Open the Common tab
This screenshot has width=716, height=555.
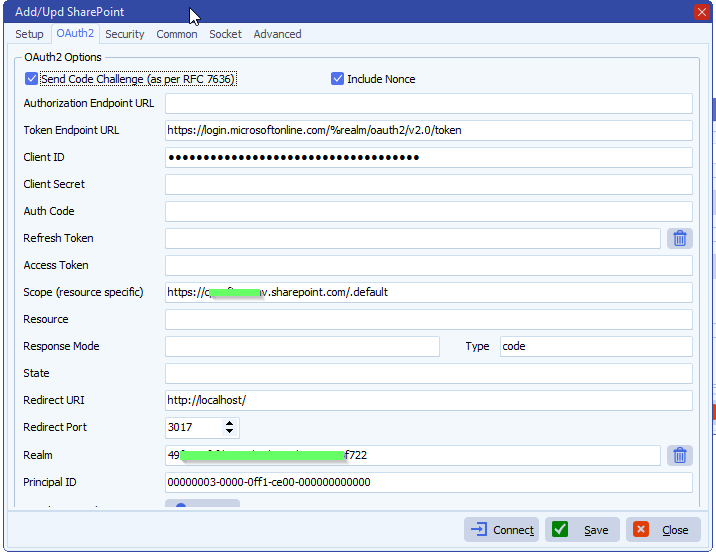pyautogui.click(x=177, y=34)
